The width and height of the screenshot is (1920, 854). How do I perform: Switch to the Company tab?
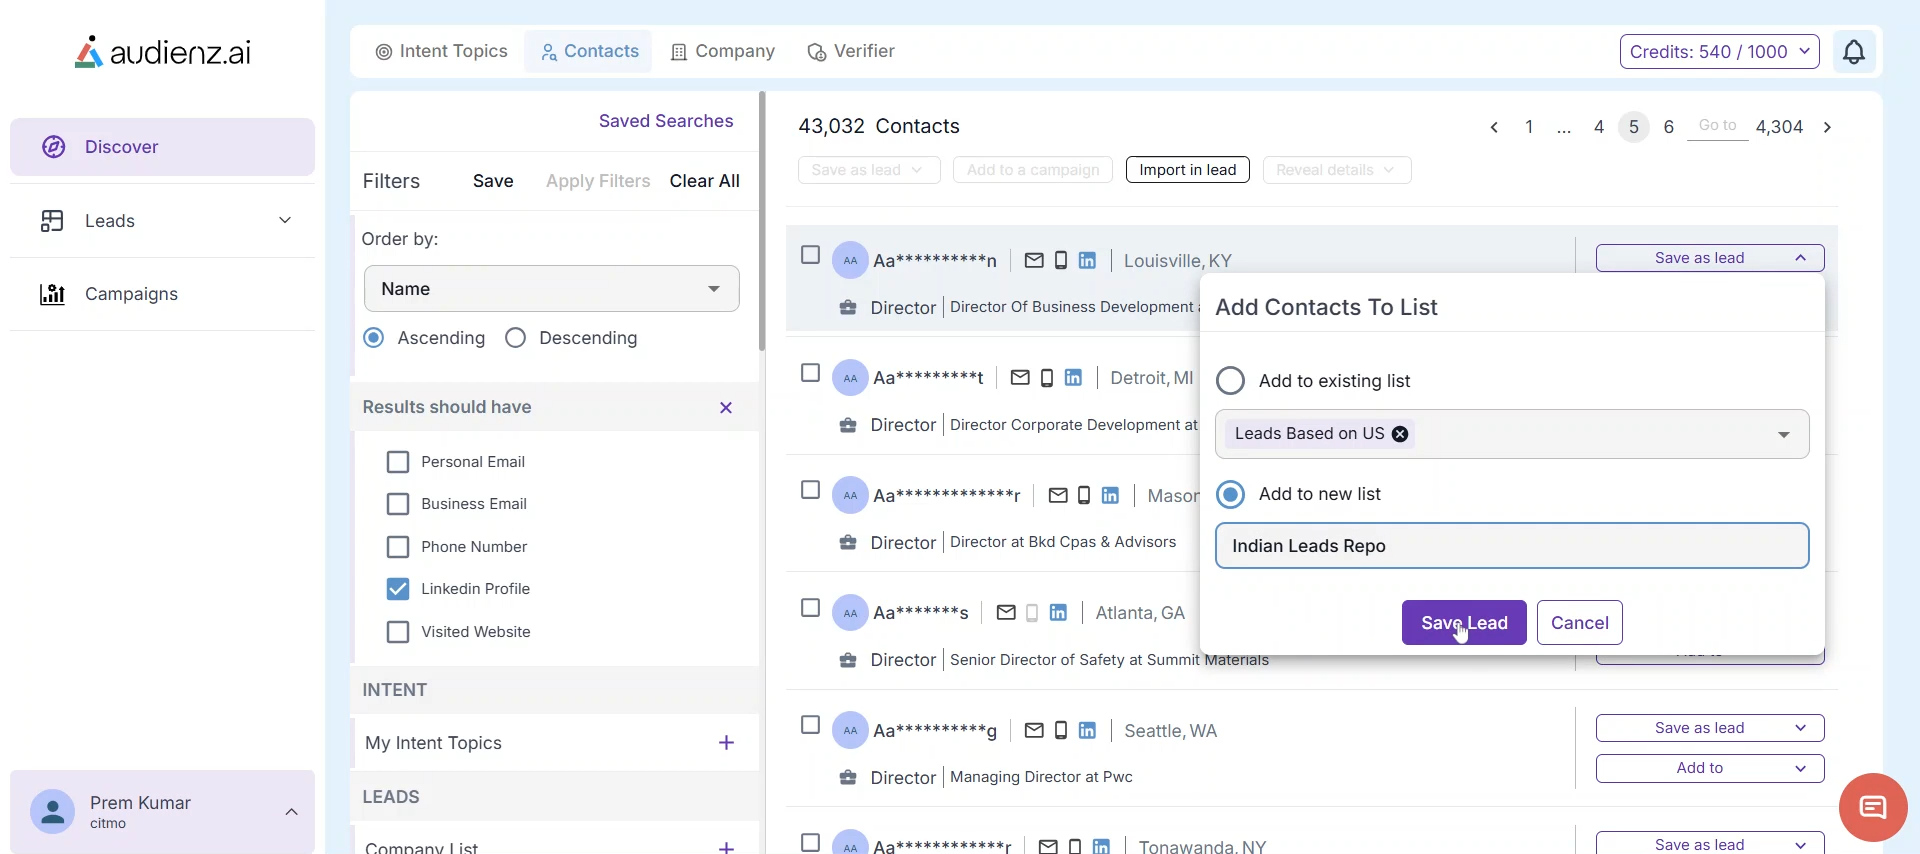[x=723, y=52]
